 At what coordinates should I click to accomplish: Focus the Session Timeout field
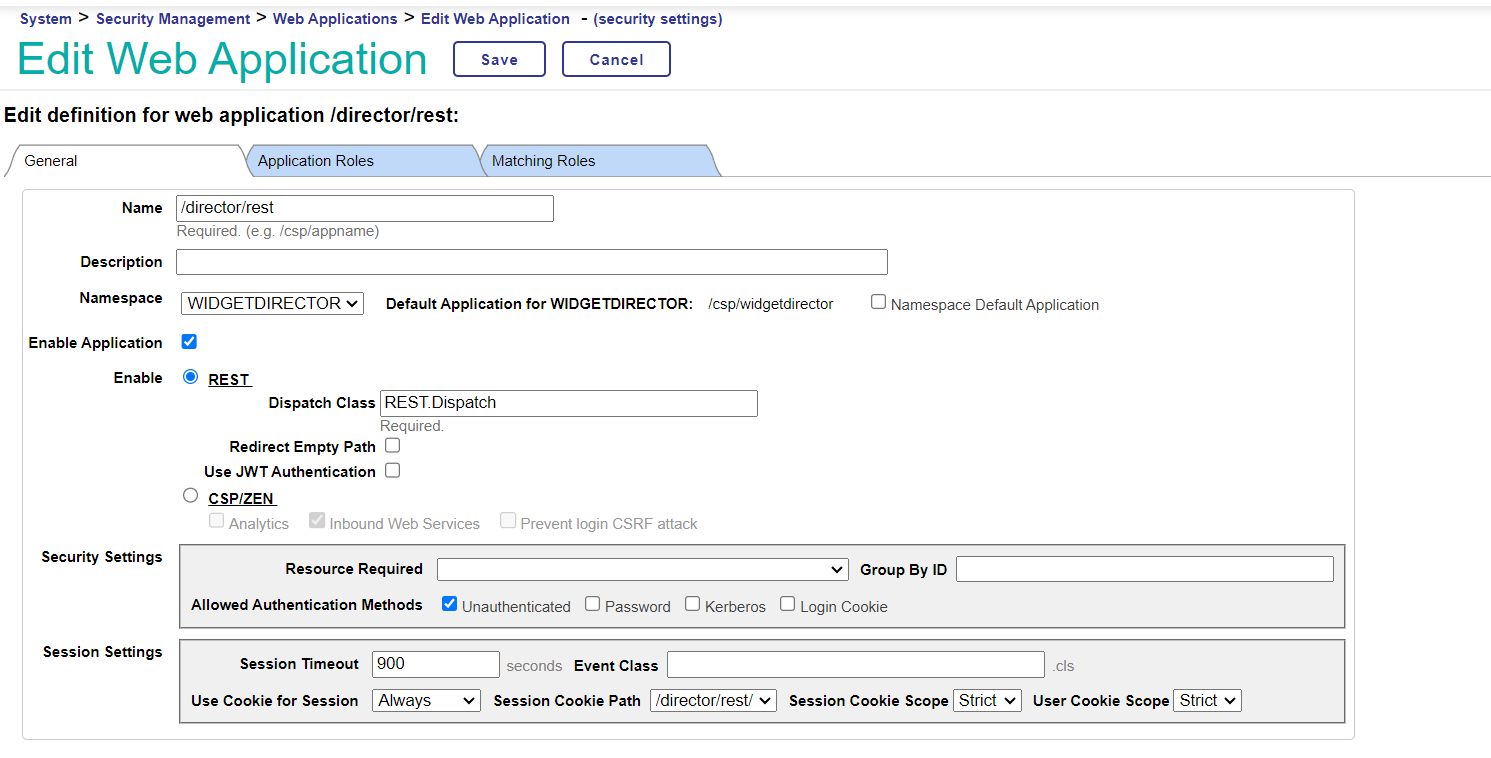(435, 664)
